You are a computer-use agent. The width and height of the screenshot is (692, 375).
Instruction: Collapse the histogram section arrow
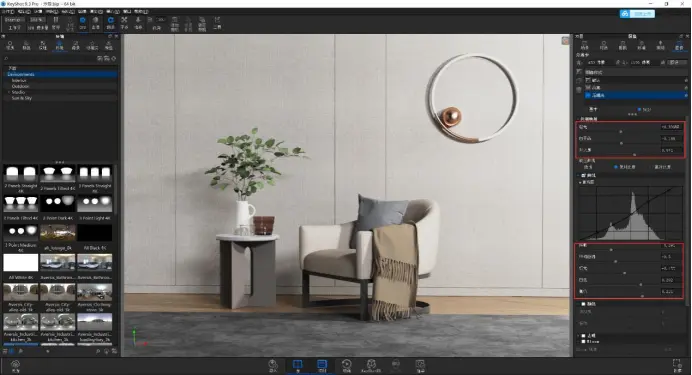(x=580, y=182)
